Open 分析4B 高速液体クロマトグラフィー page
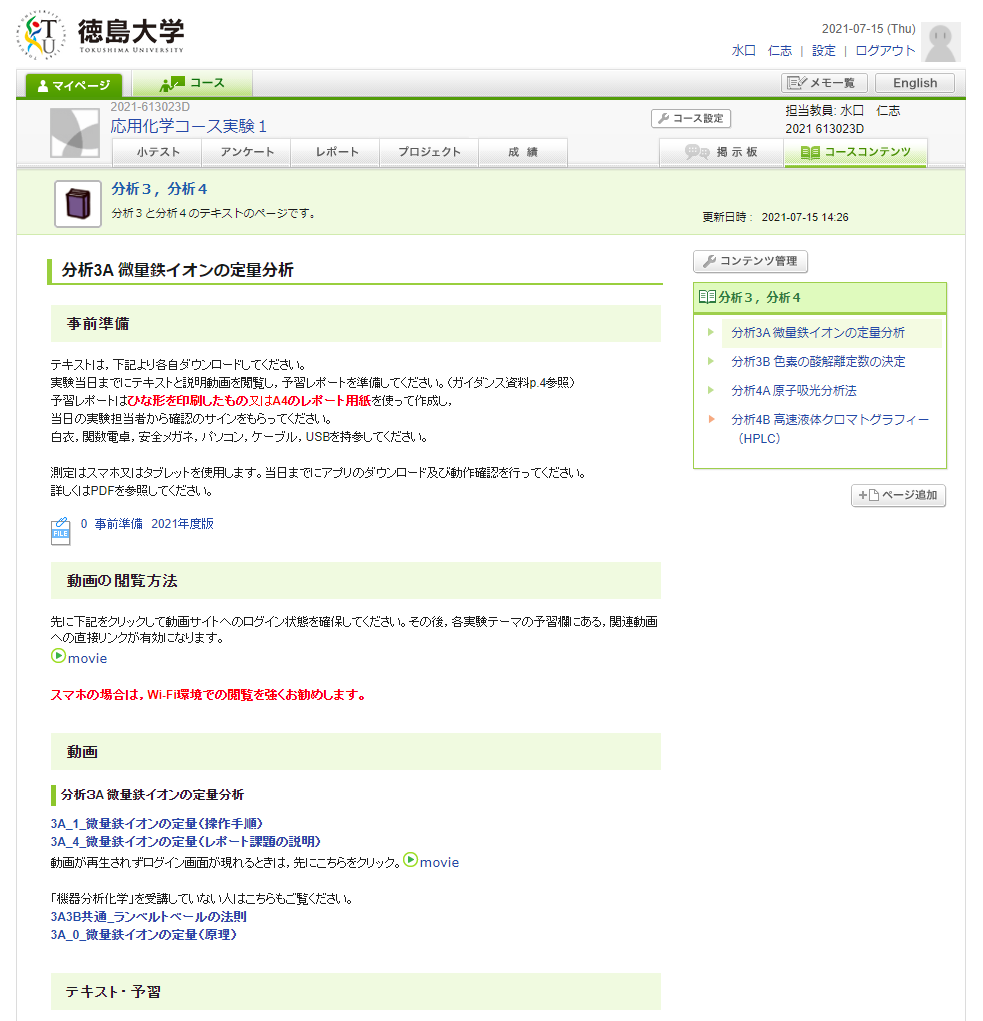This screenshot has width=983, height=1021. tap(829, 419)
